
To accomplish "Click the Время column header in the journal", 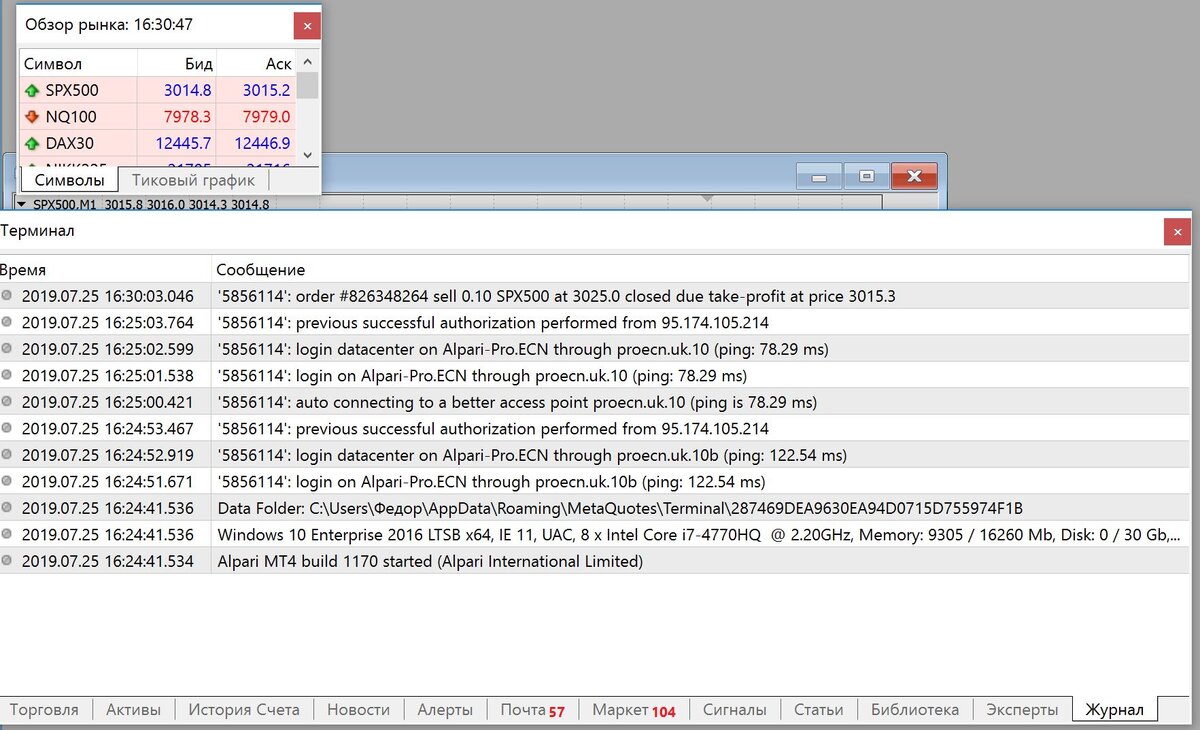I will pyautogui.click(x=105, y=270).
